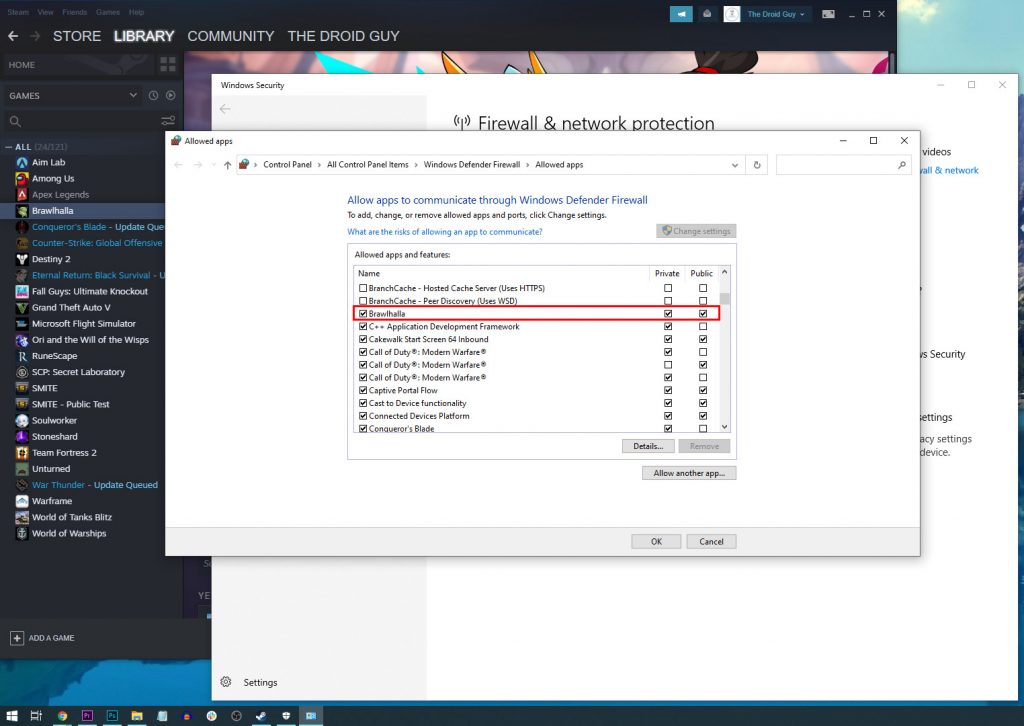
Task: Click ADD A GAME in Steam
Action: 42,638
